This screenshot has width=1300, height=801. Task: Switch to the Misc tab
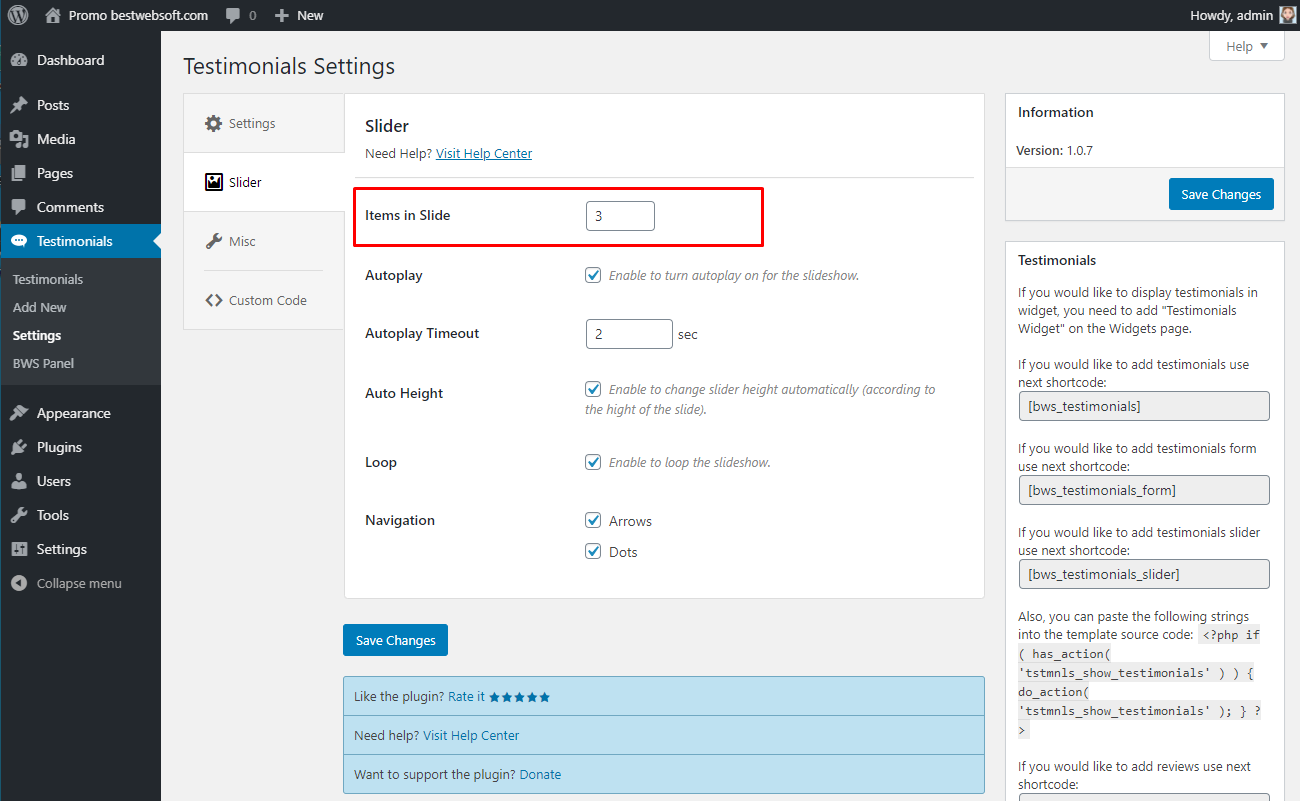pos(264,241)
